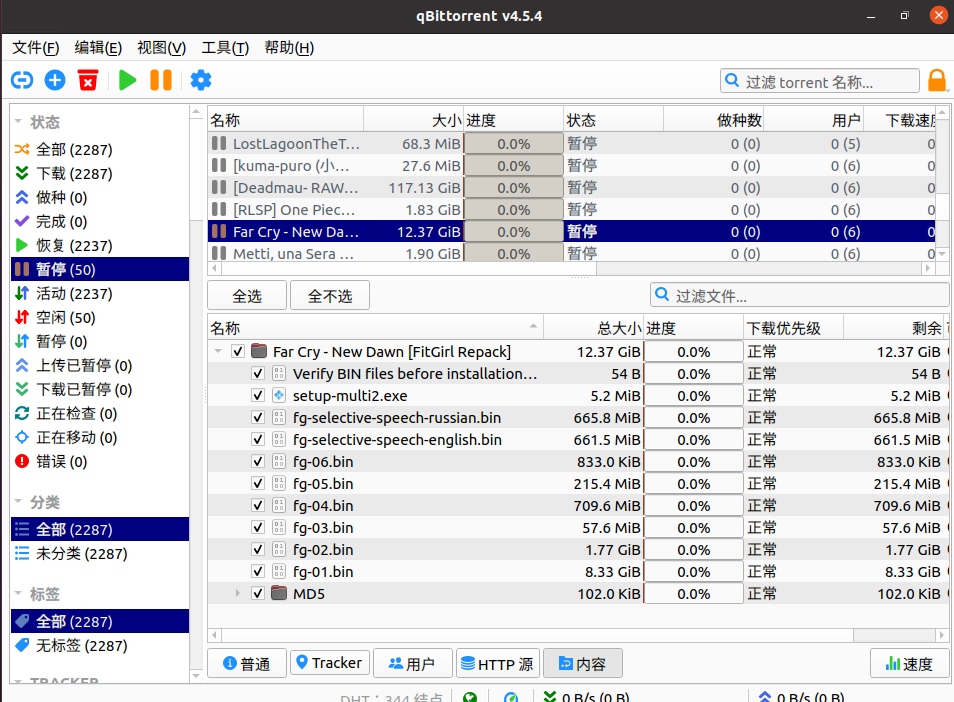Click the orange lock icon
Screen dimensions: 954x702
tap(937, 80)
